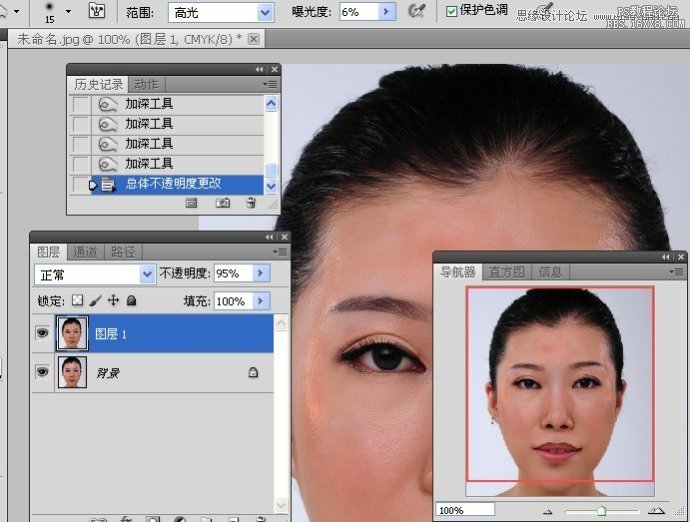
Task: Switch to the 通道 tab
Action: (86, 252)
